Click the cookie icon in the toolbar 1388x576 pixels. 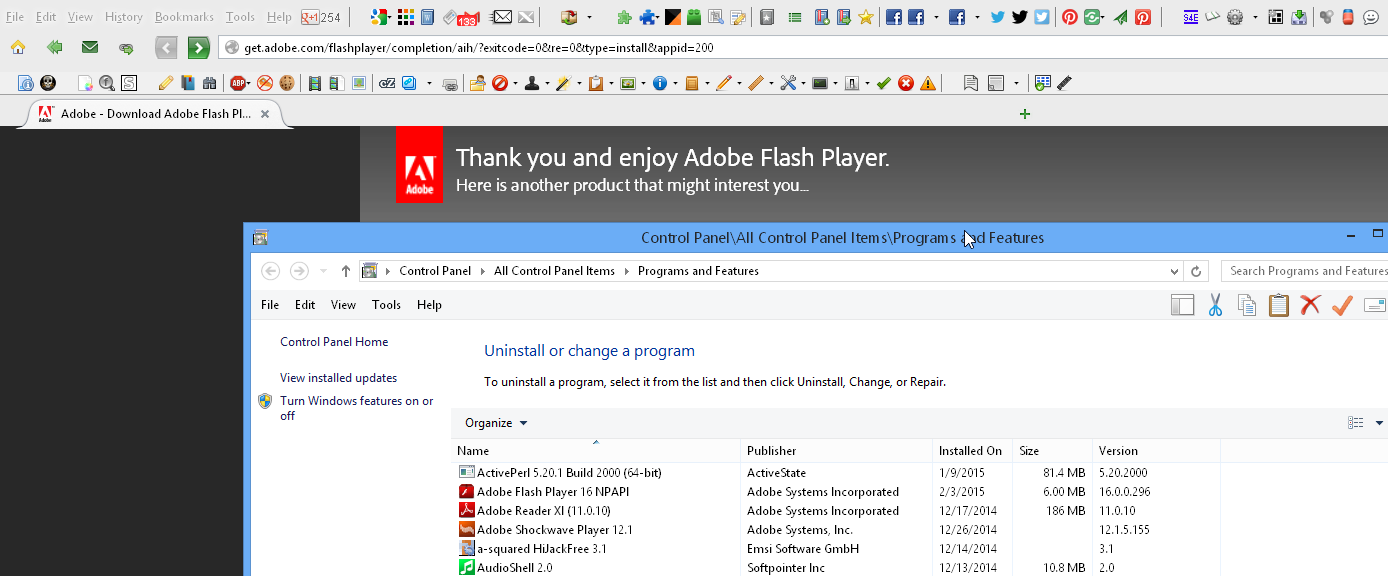coord(287,83)
